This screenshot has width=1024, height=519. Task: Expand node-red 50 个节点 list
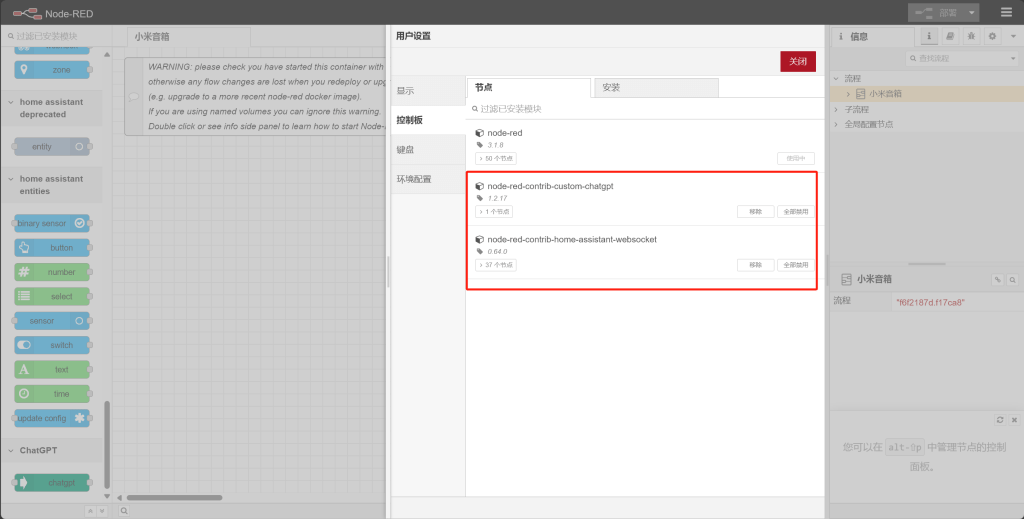[496, 159]
